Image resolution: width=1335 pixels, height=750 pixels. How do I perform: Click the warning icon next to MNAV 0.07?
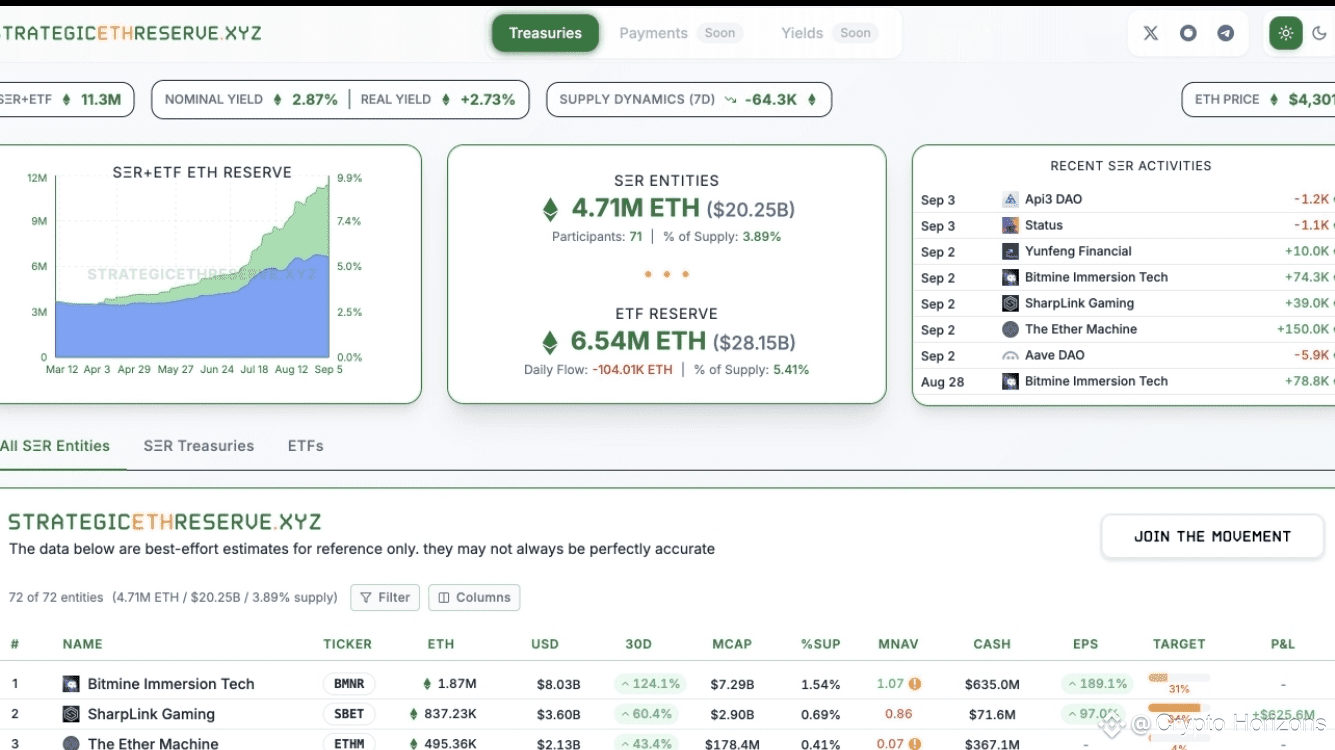[x=914, y=743]
